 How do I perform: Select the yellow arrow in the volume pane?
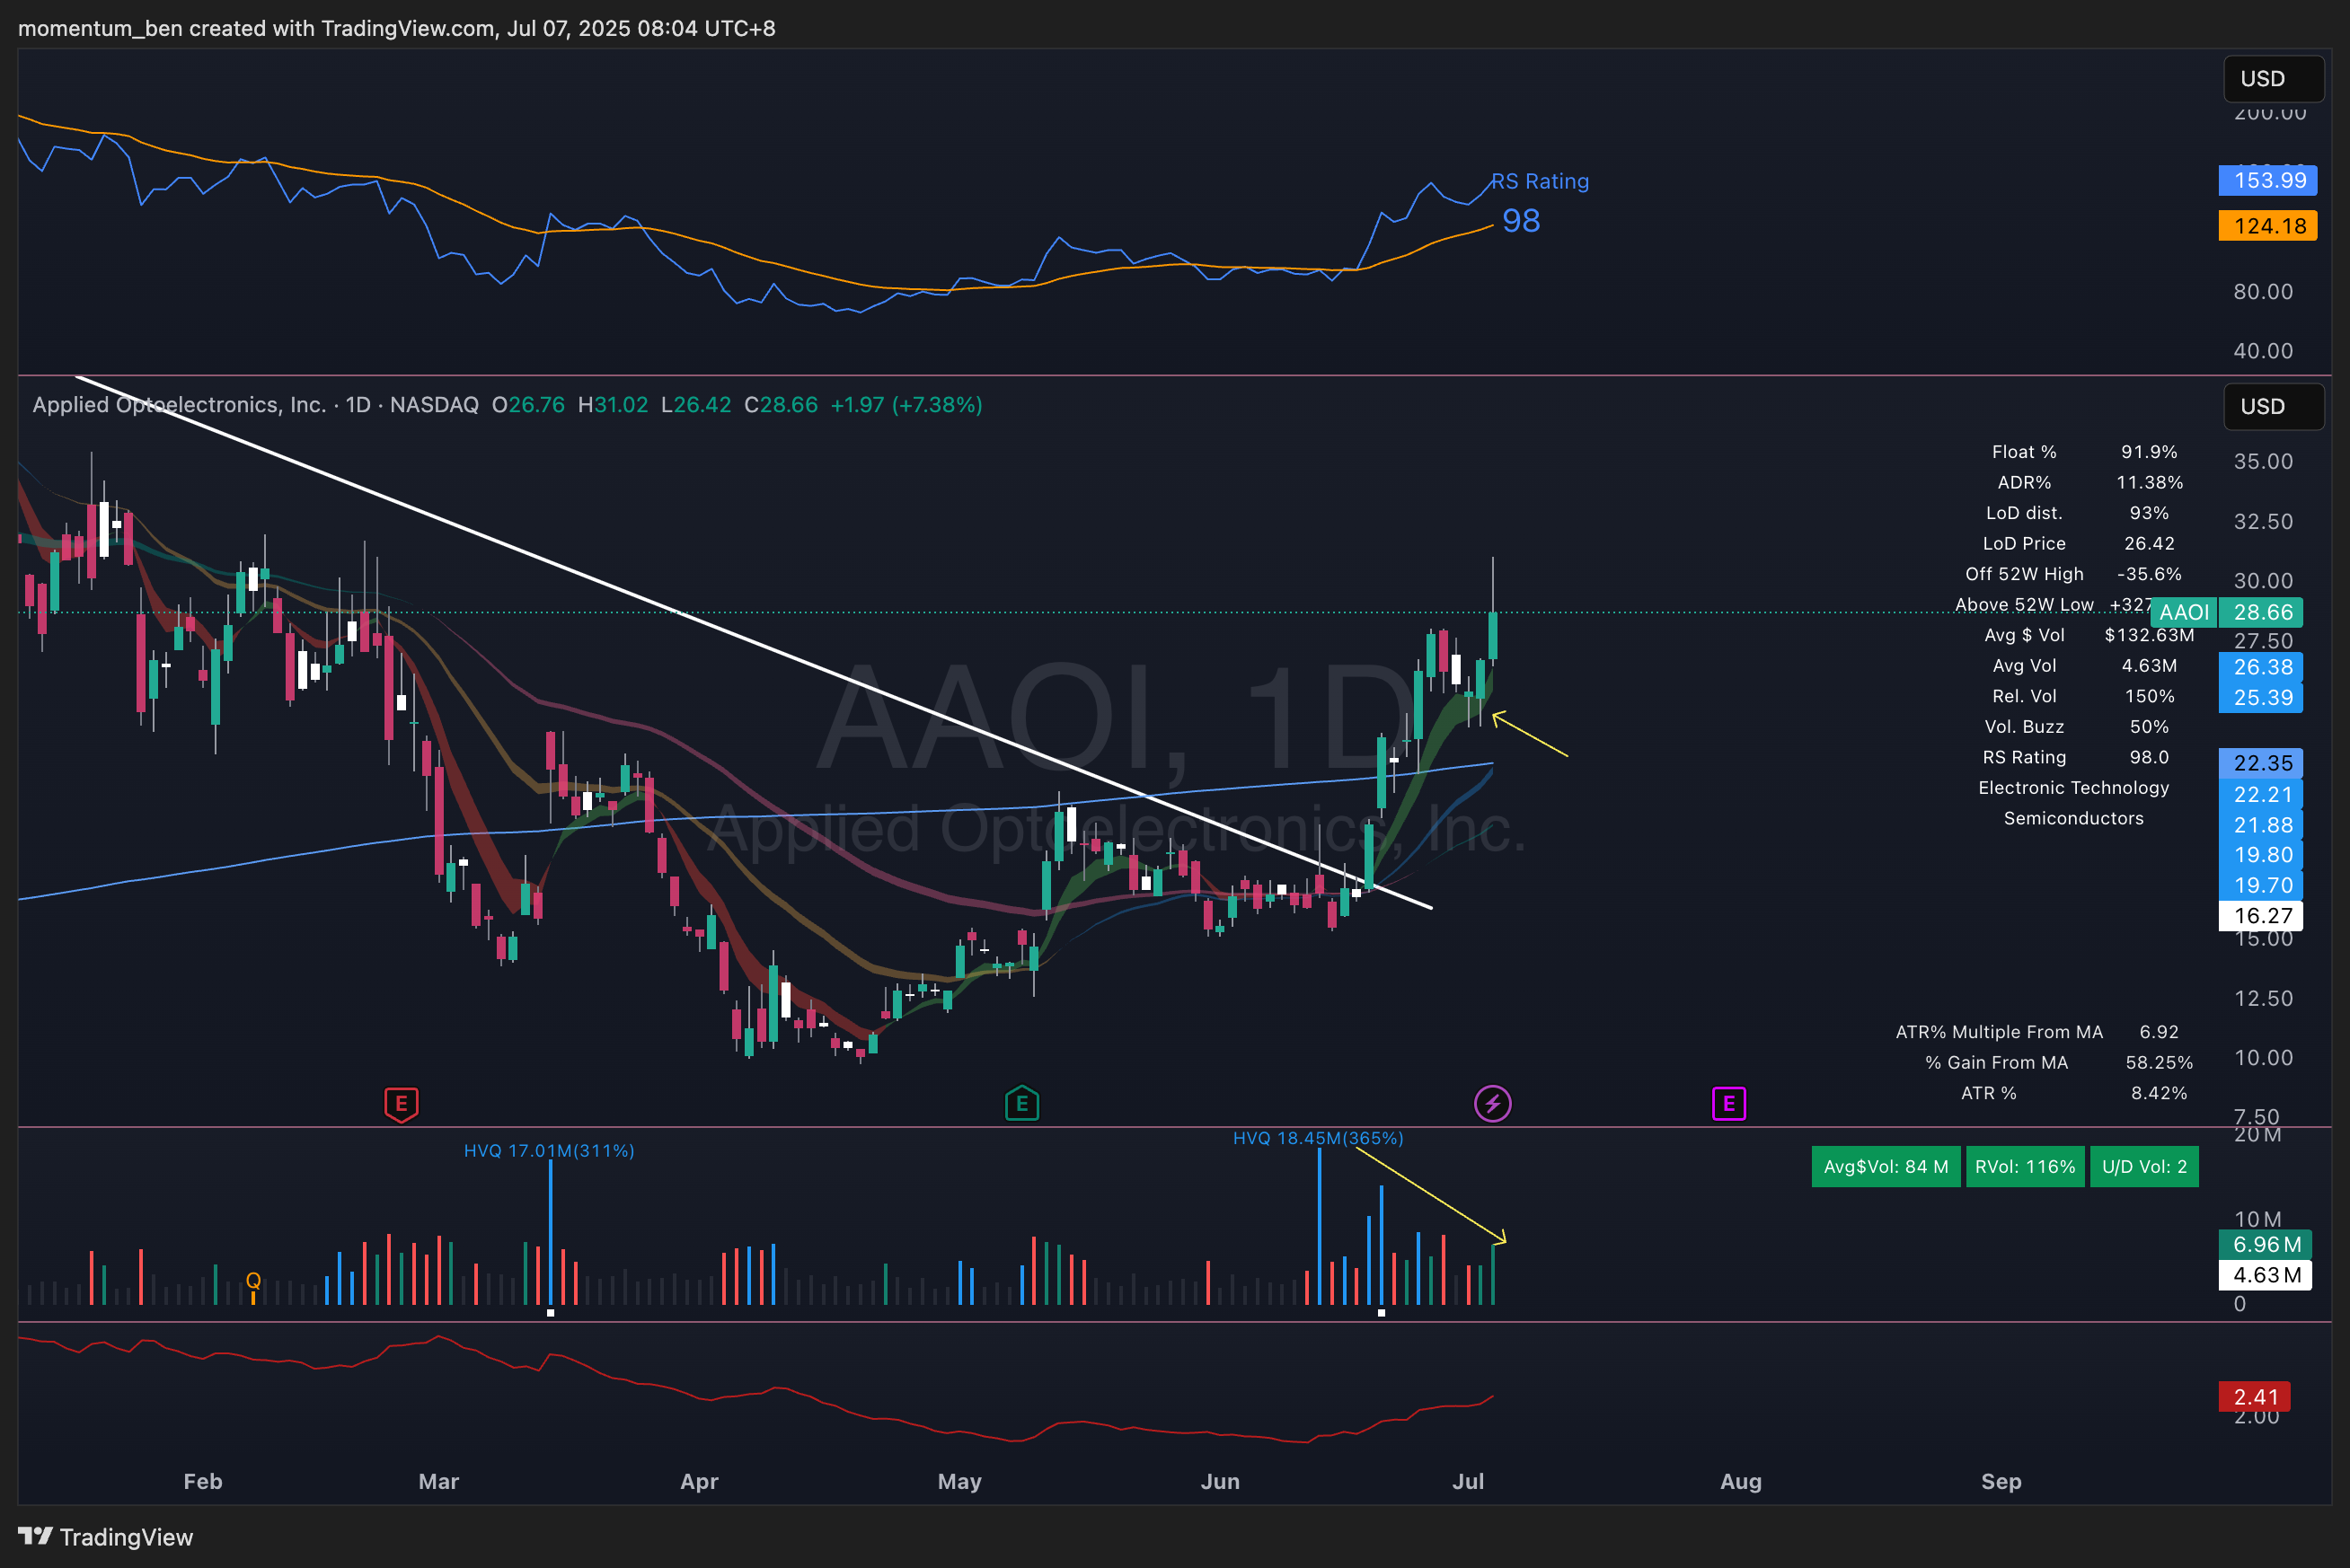(x=1430, y=1195)
